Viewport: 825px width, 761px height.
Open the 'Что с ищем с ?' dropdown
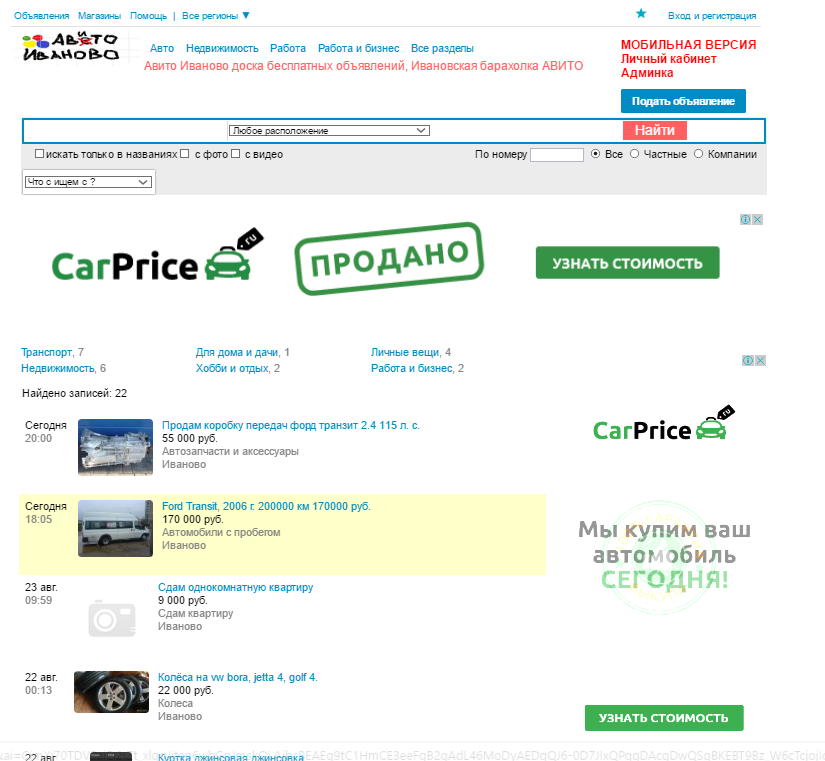(88, 182)
